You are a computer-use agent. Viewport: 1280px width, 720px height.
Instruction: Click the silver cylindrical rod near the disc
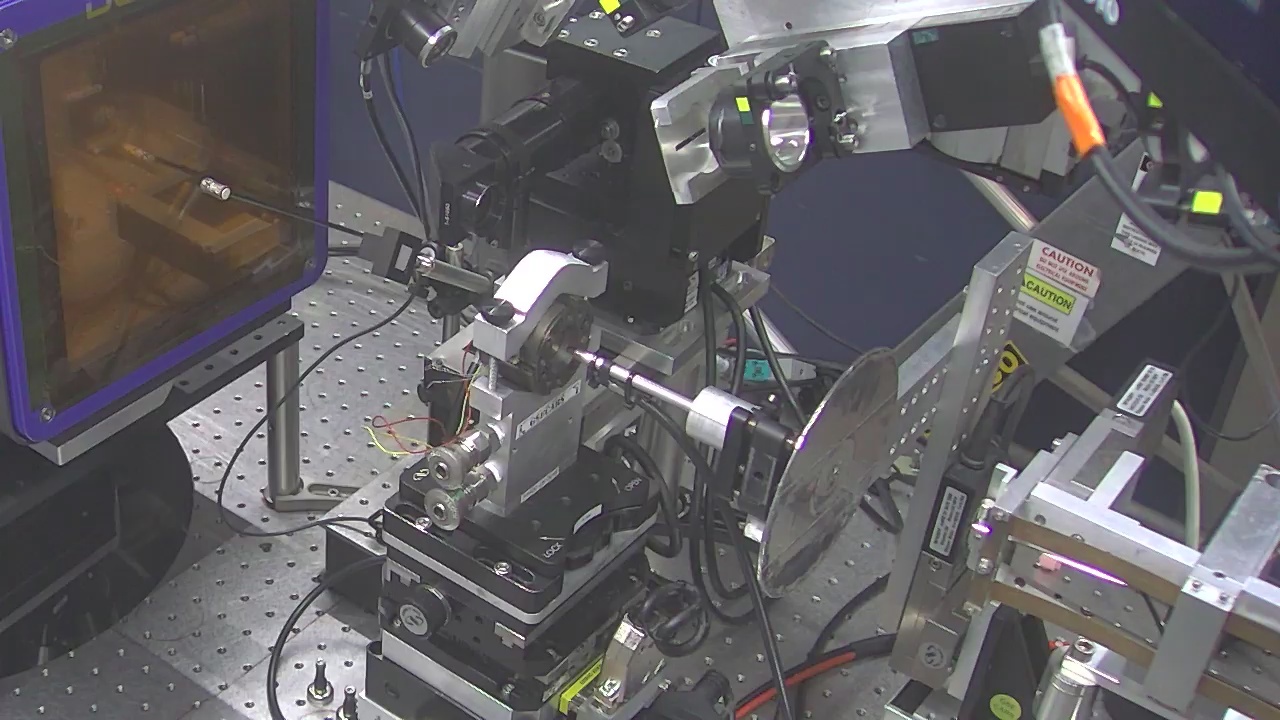click(650, 386)
